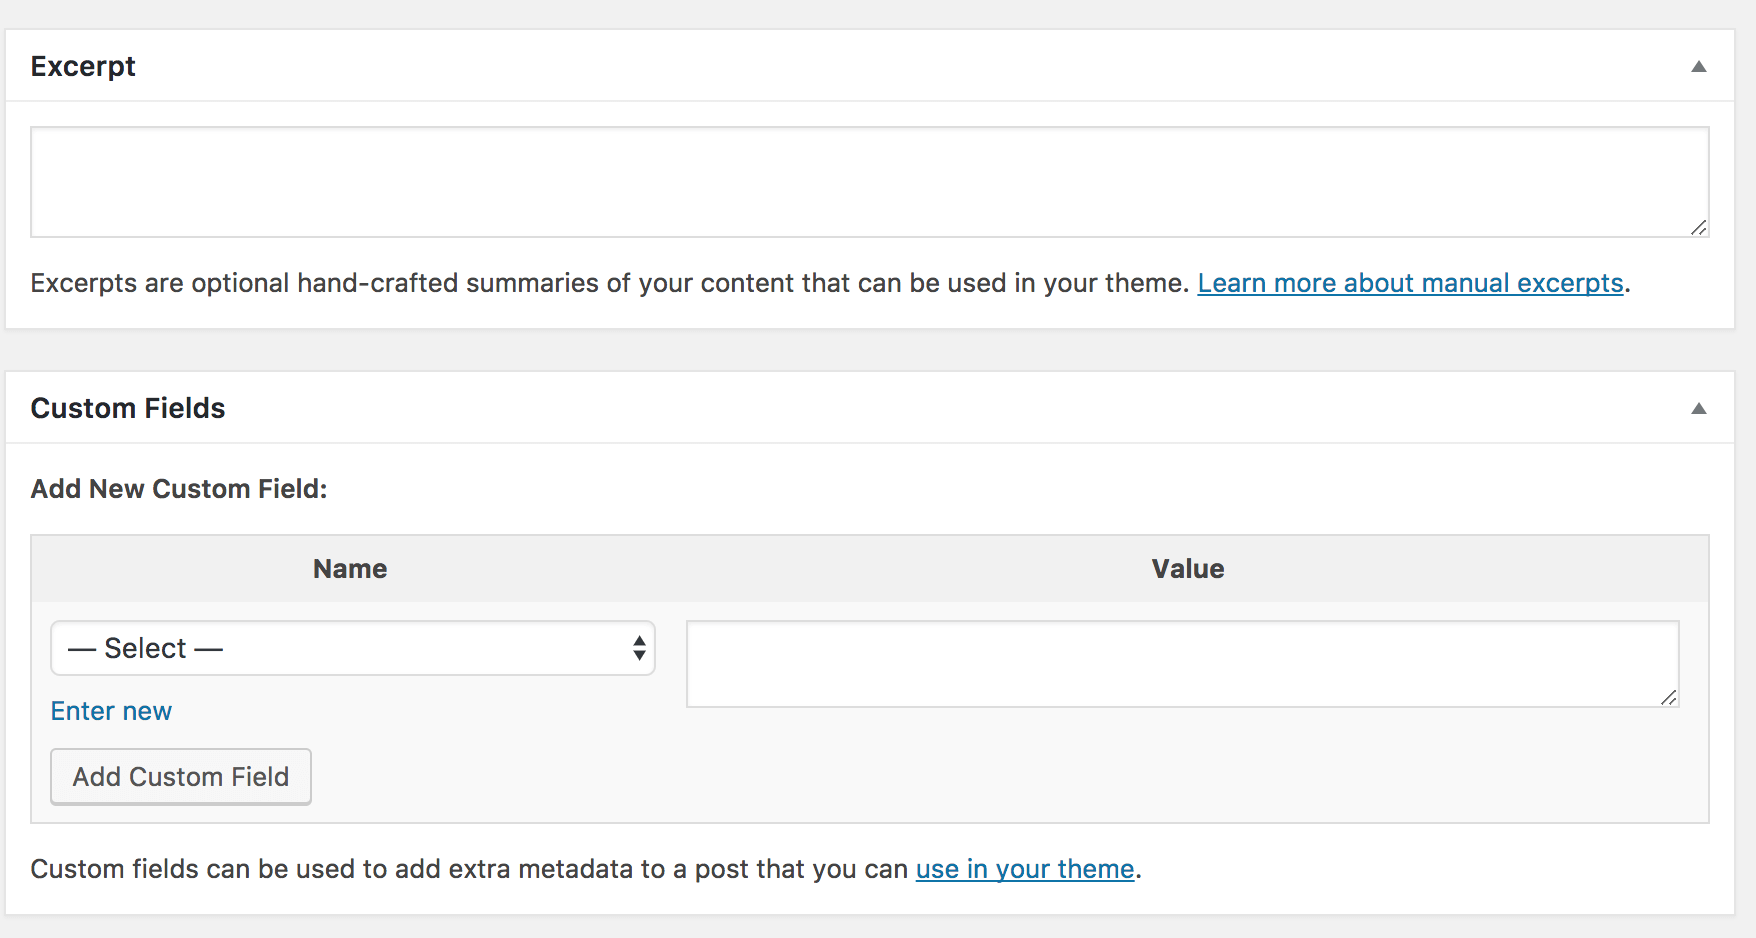The image size is (1756, 938).
Task: Click the Excerpt panel title
Action: coord(83,67)
